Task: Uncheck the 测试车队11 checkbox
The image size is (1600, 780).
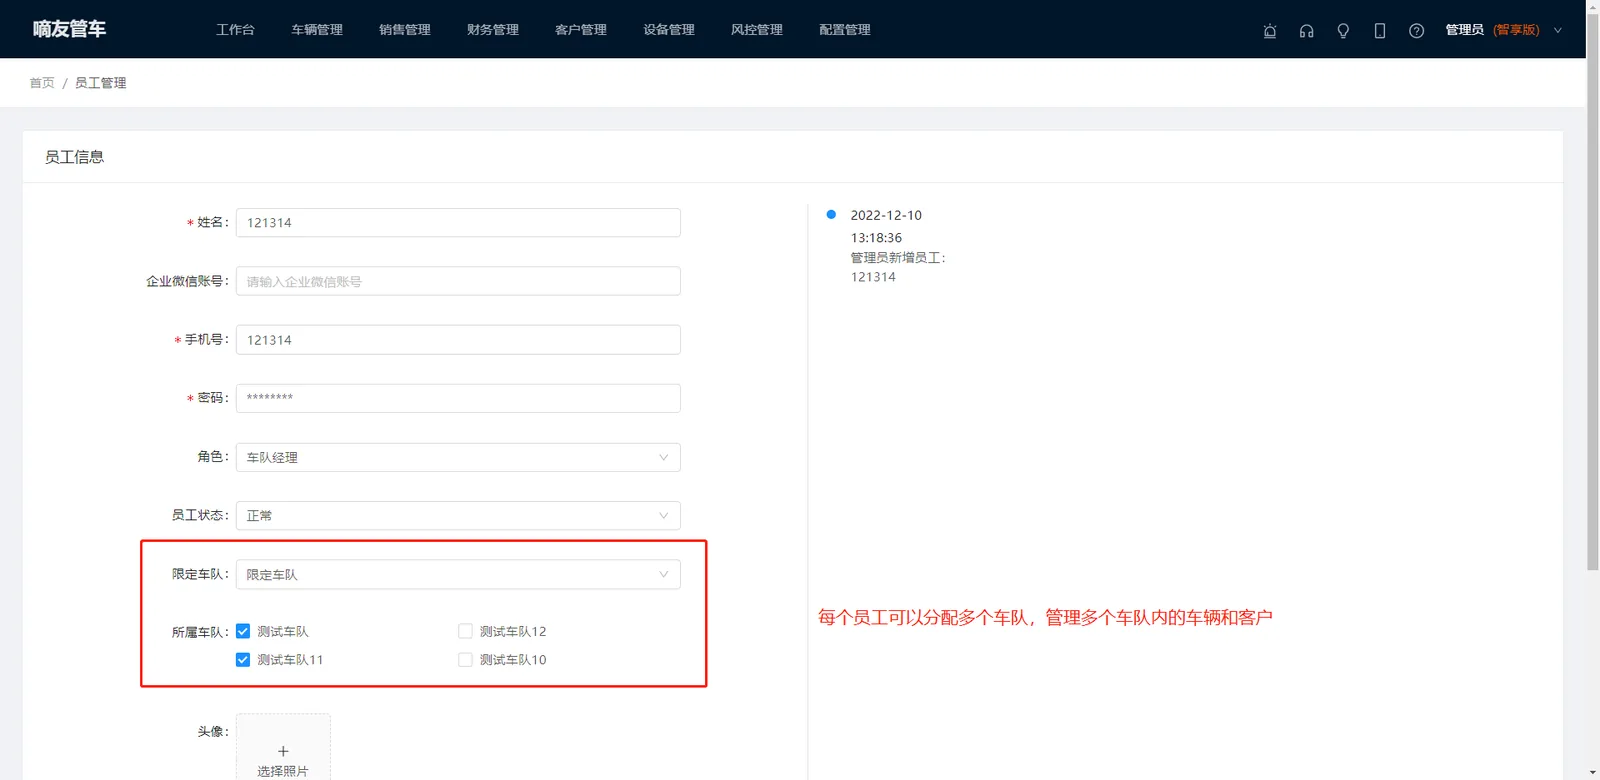Action: (x=243, y=660)
